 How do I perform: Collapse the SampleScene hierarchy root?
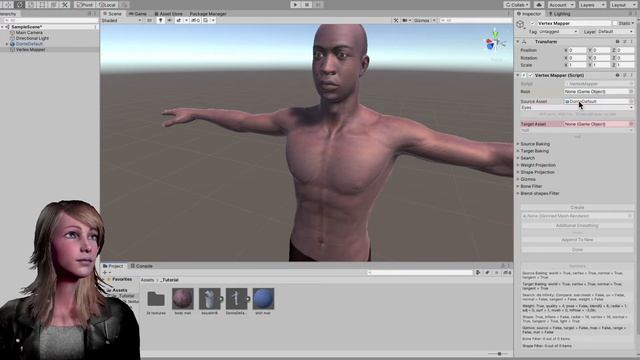[x=2, y=27]
